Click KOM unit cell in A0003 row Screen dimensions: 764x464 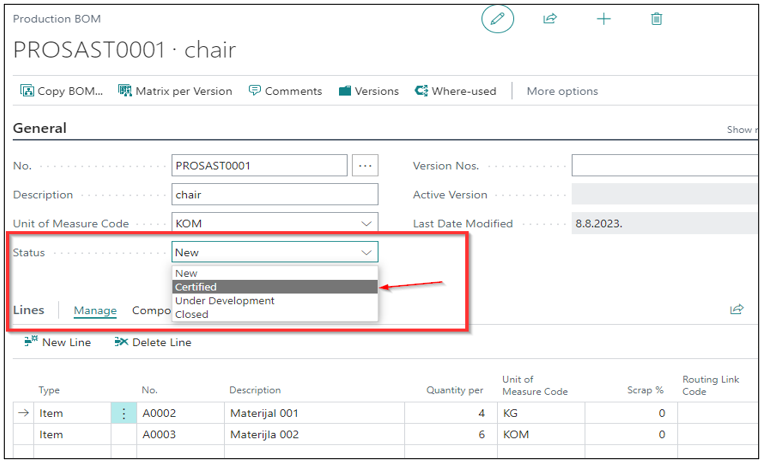pos(541,434)
